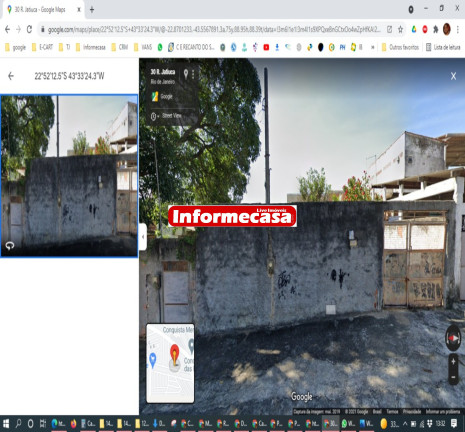
Task: Open the 'Informecasa' bookmarks folder
Action: coord(91,47)
